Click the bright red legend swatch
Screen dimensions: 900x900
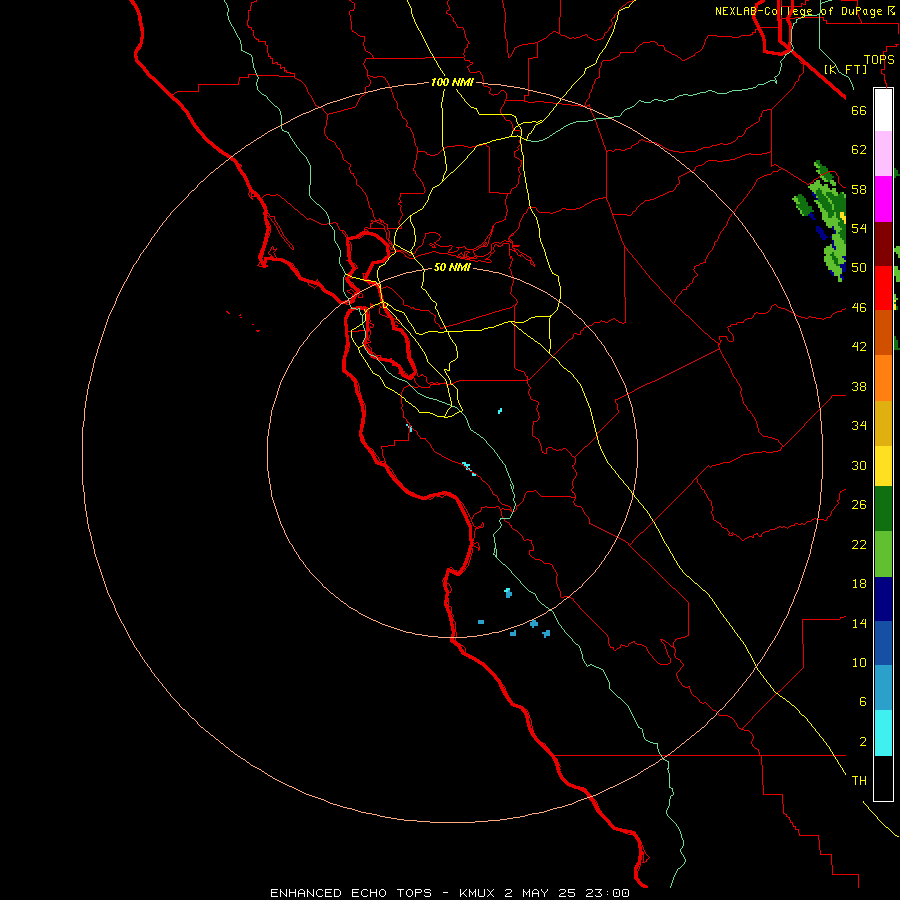tap(883, 288)
